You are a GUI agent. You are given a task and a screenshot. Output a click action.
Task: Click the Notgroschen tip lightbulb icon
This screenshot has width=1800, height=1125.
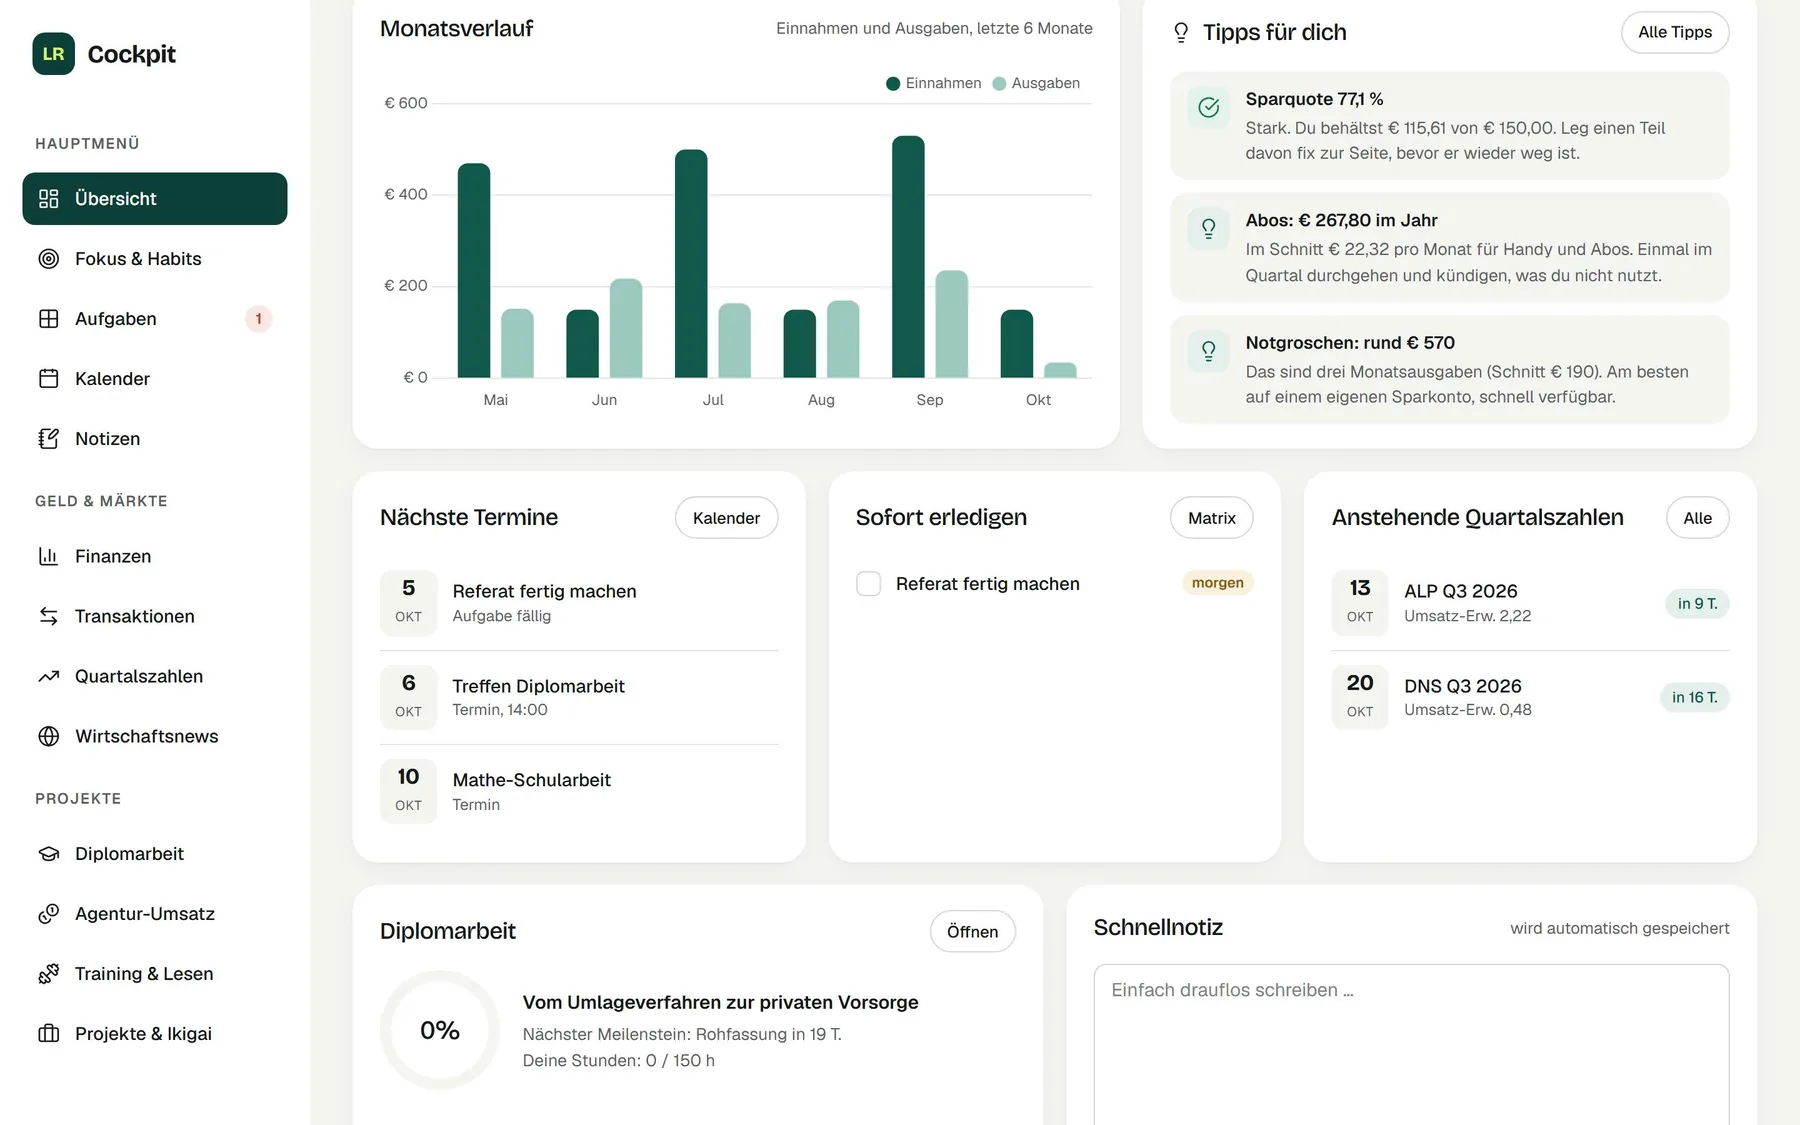[x=1209, y=351]
